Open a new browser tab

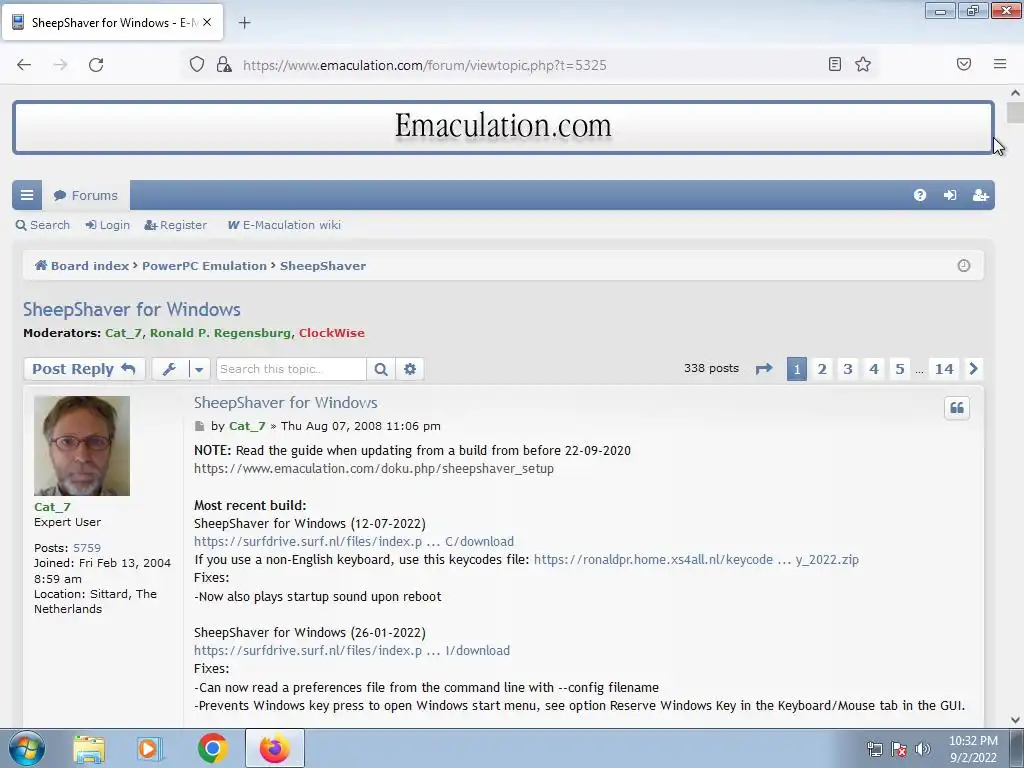244,23
